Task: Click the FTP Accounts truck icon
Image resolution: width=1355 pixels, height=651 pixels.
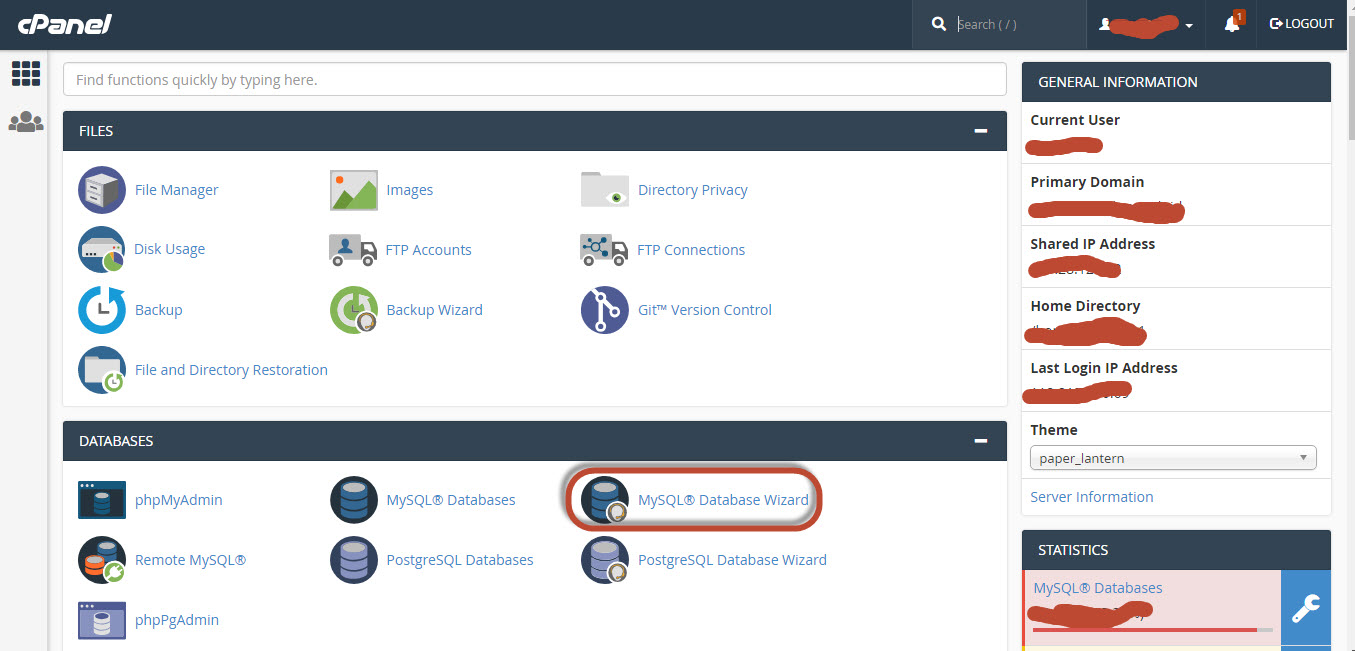Action: [x=353, y=250]
